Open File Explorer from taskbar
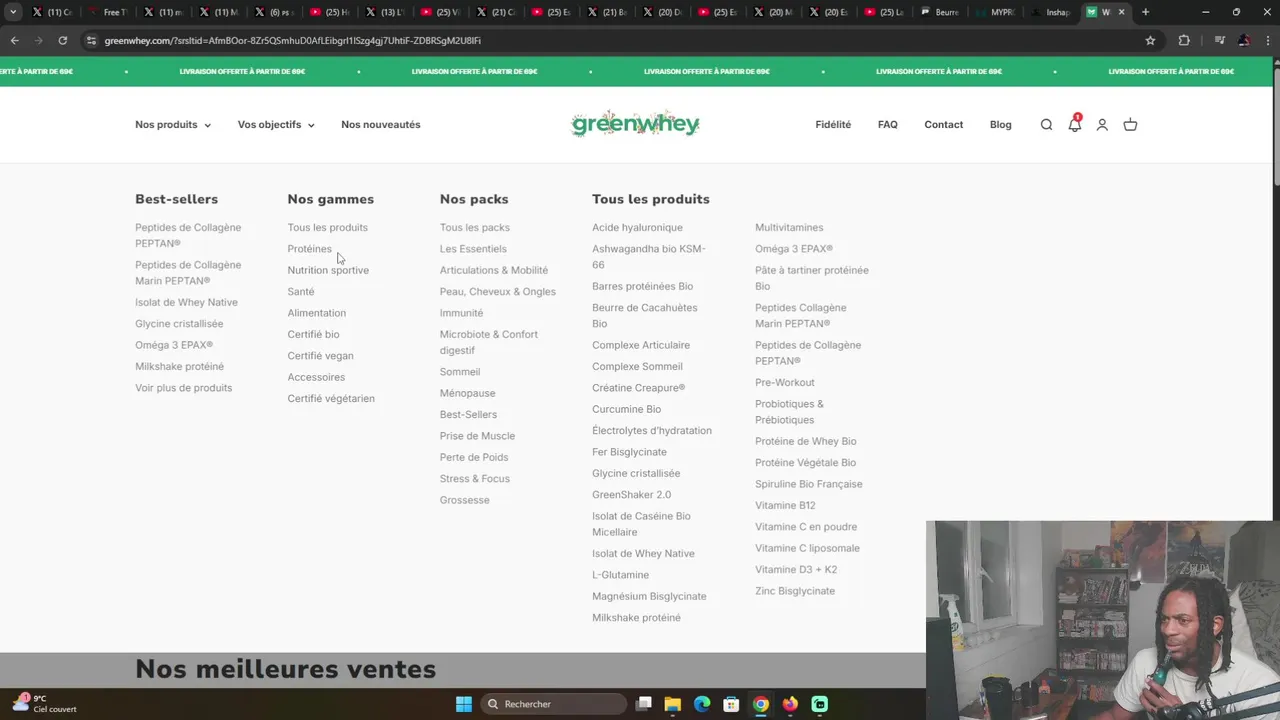The height and width of the screenshot is (720, 1280). [x=673, y=704]
